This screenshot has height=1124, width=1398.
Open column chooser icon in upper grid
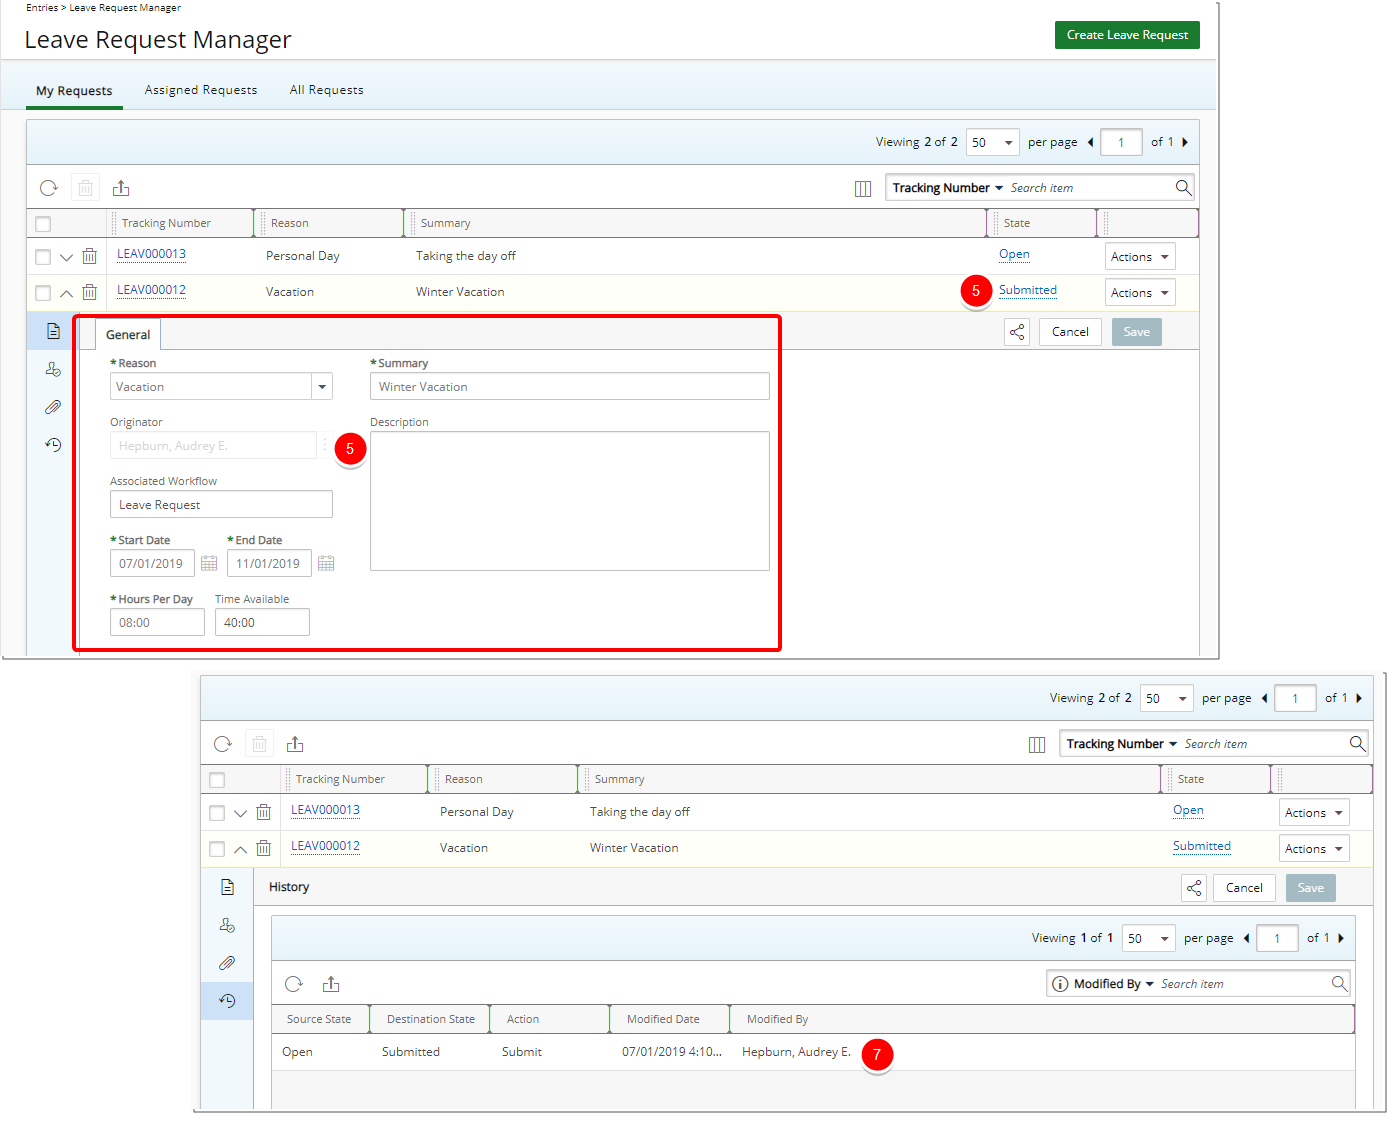pos(863,189)
